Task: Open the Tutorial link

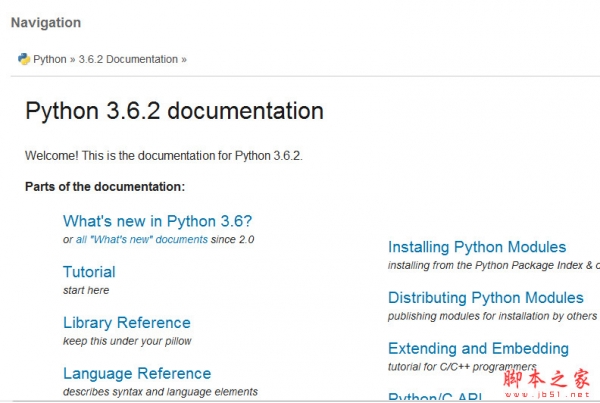Action: coord(89,272)
